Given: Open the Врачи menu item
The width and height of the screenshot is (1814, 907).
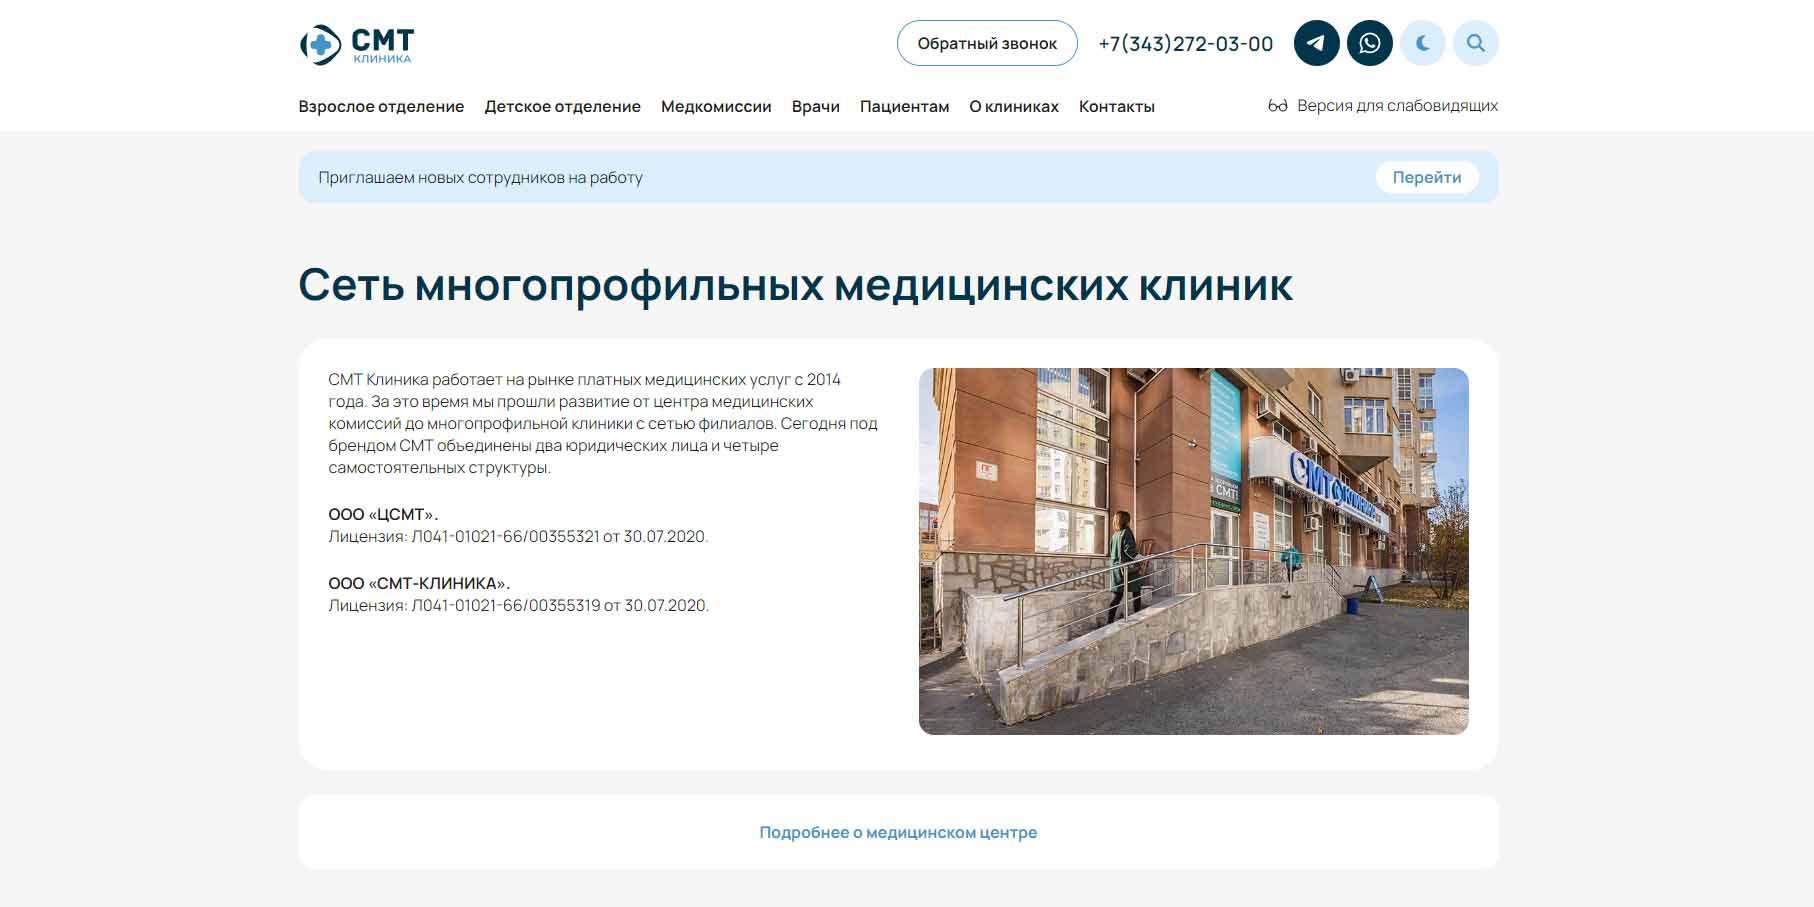Looking at the screenshot, I should click(x=815, y=107).
